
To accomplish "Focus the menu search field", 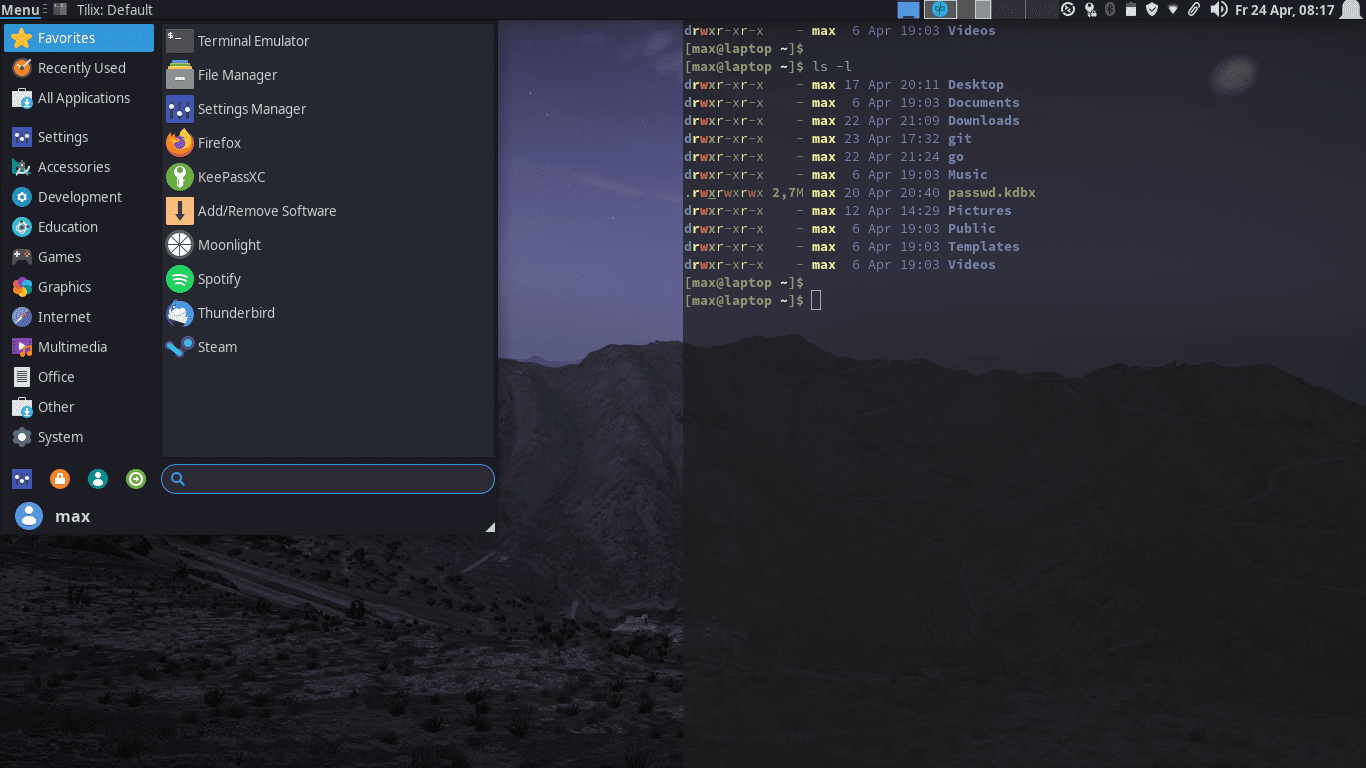I will [328, 479].
